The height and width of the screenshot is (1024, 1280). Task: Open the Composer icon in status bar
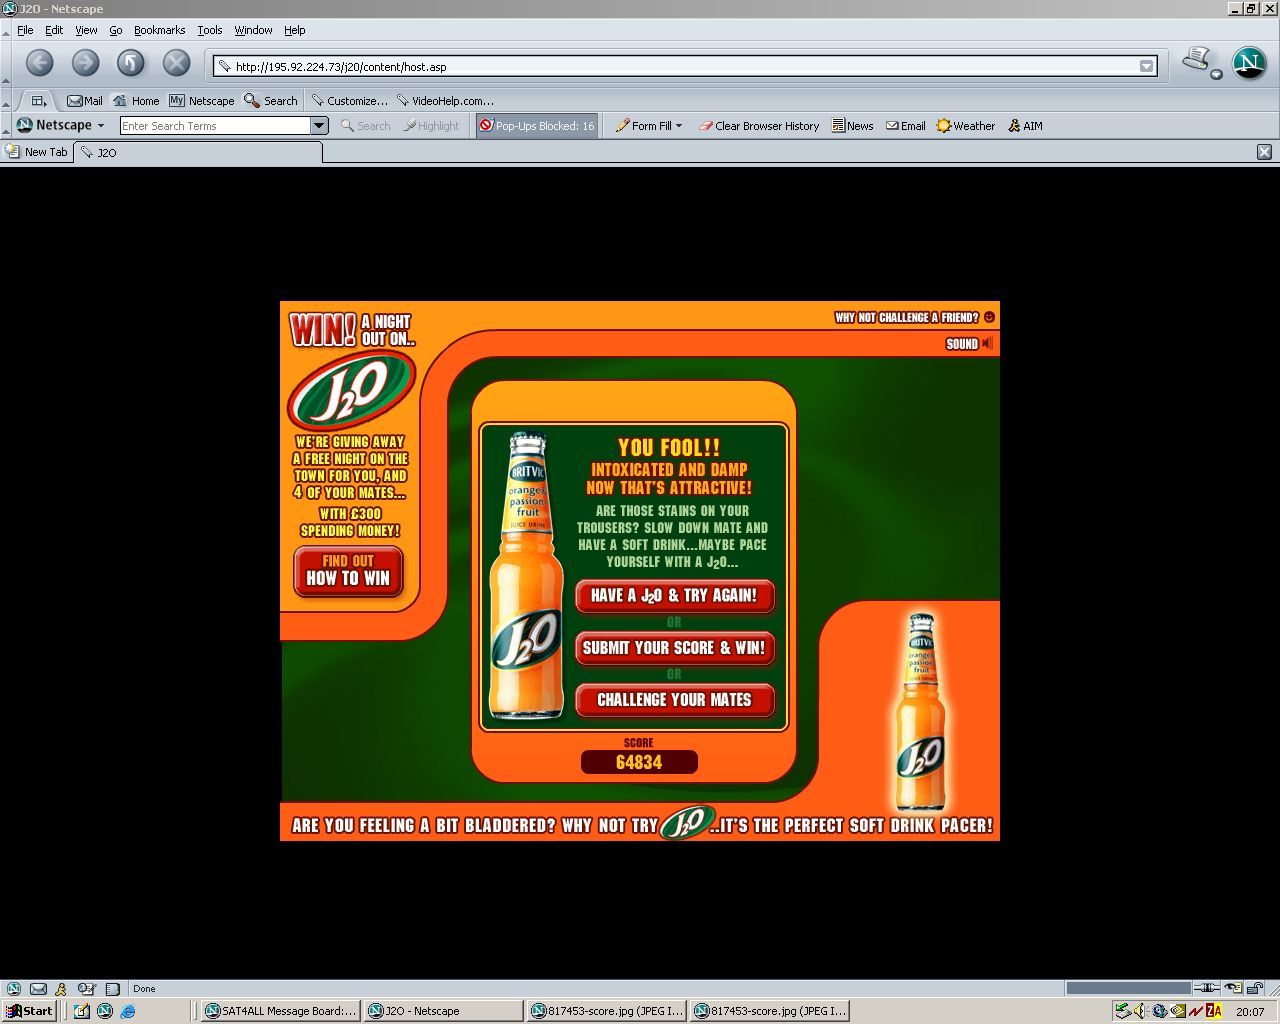(x=86, y=989)
